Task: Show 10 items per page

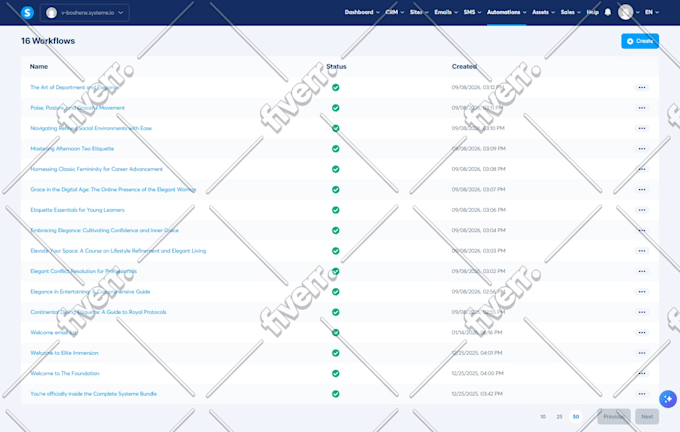Action: (543, 417)
